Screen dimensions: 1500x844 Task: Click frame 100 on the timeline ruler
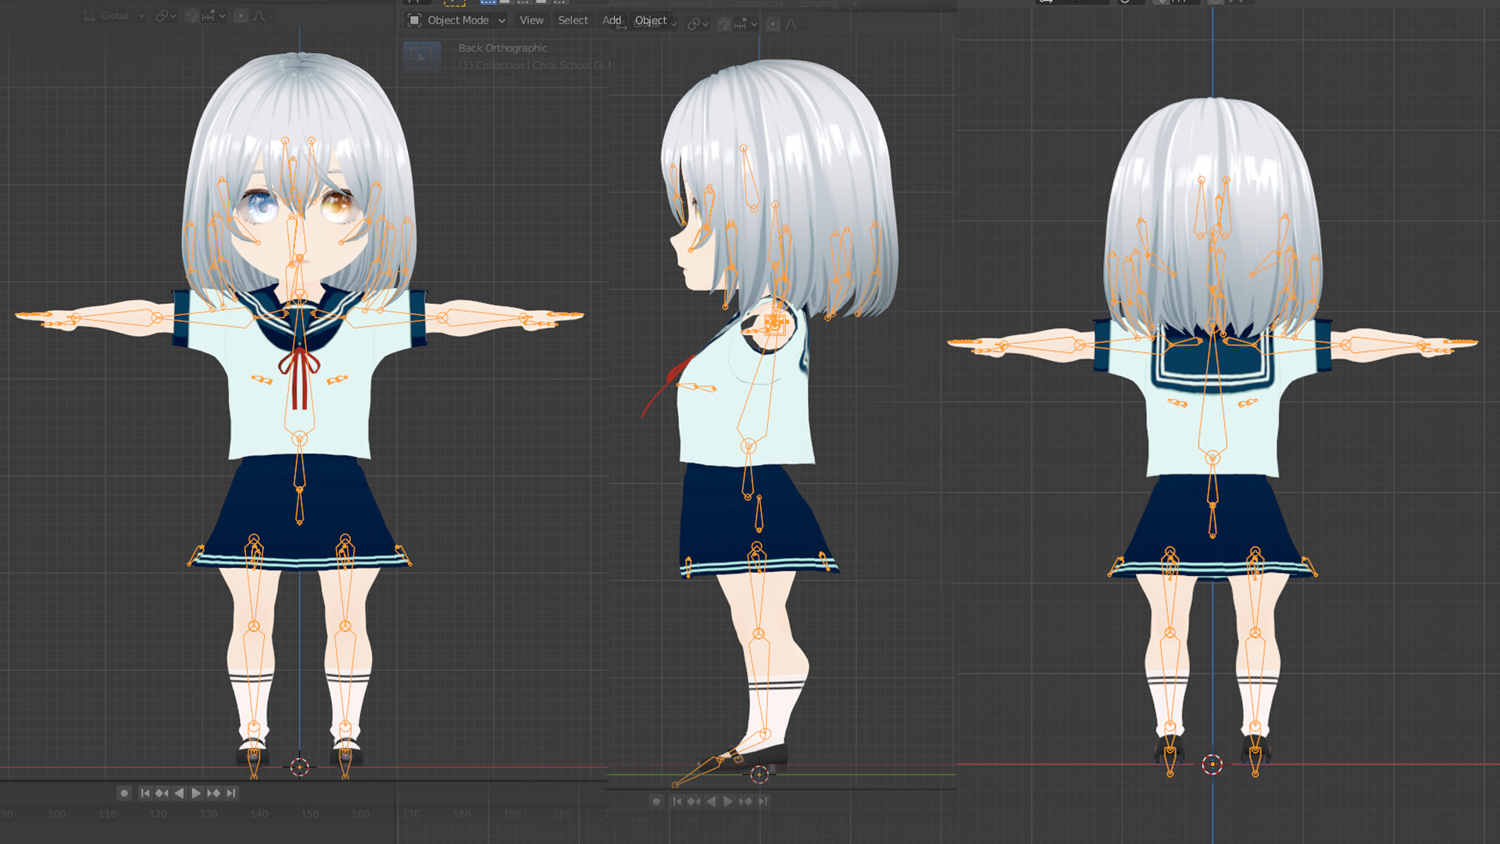coord(57,814)
